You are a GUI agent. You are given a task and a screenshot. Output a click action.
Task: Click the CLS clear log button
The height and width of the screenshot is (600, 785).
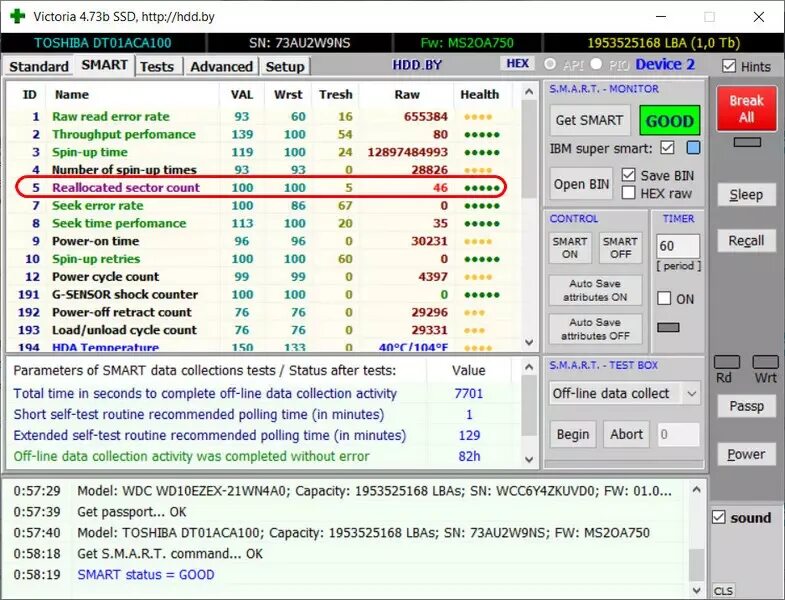coord(723,591)
